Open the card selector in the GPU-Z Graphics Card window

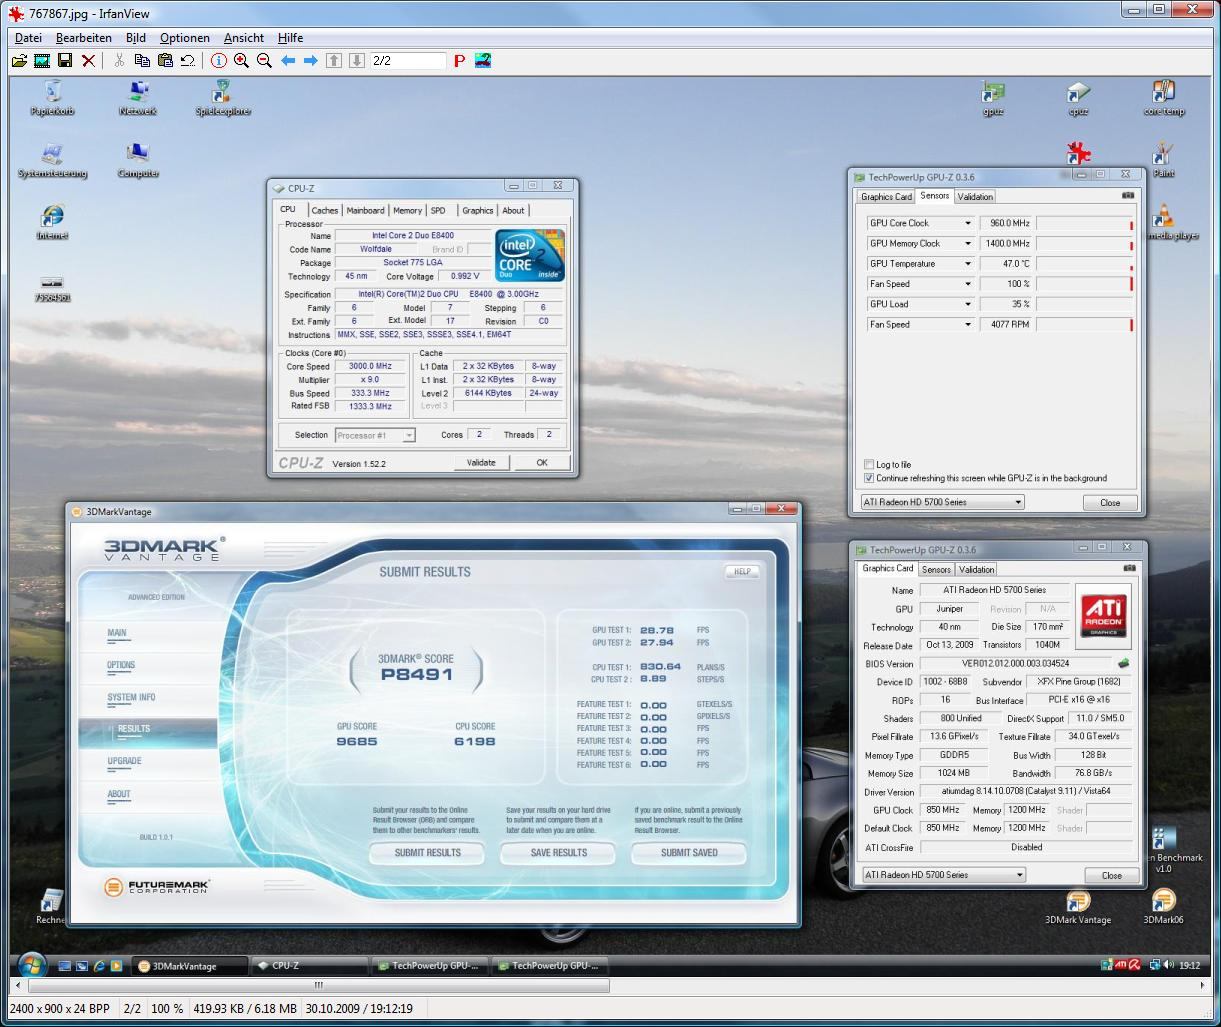coord(944,874)
